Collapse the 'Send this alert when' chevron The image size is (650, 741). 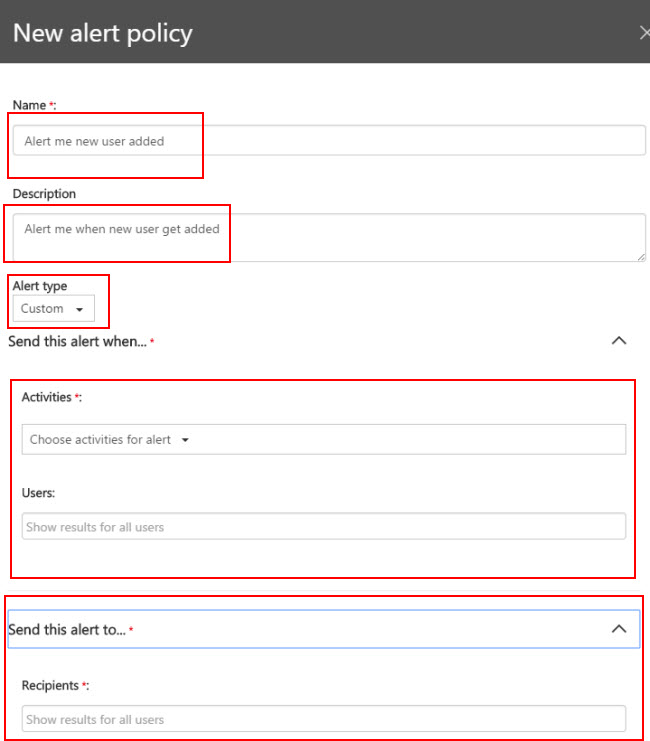[x=618, y=341]
